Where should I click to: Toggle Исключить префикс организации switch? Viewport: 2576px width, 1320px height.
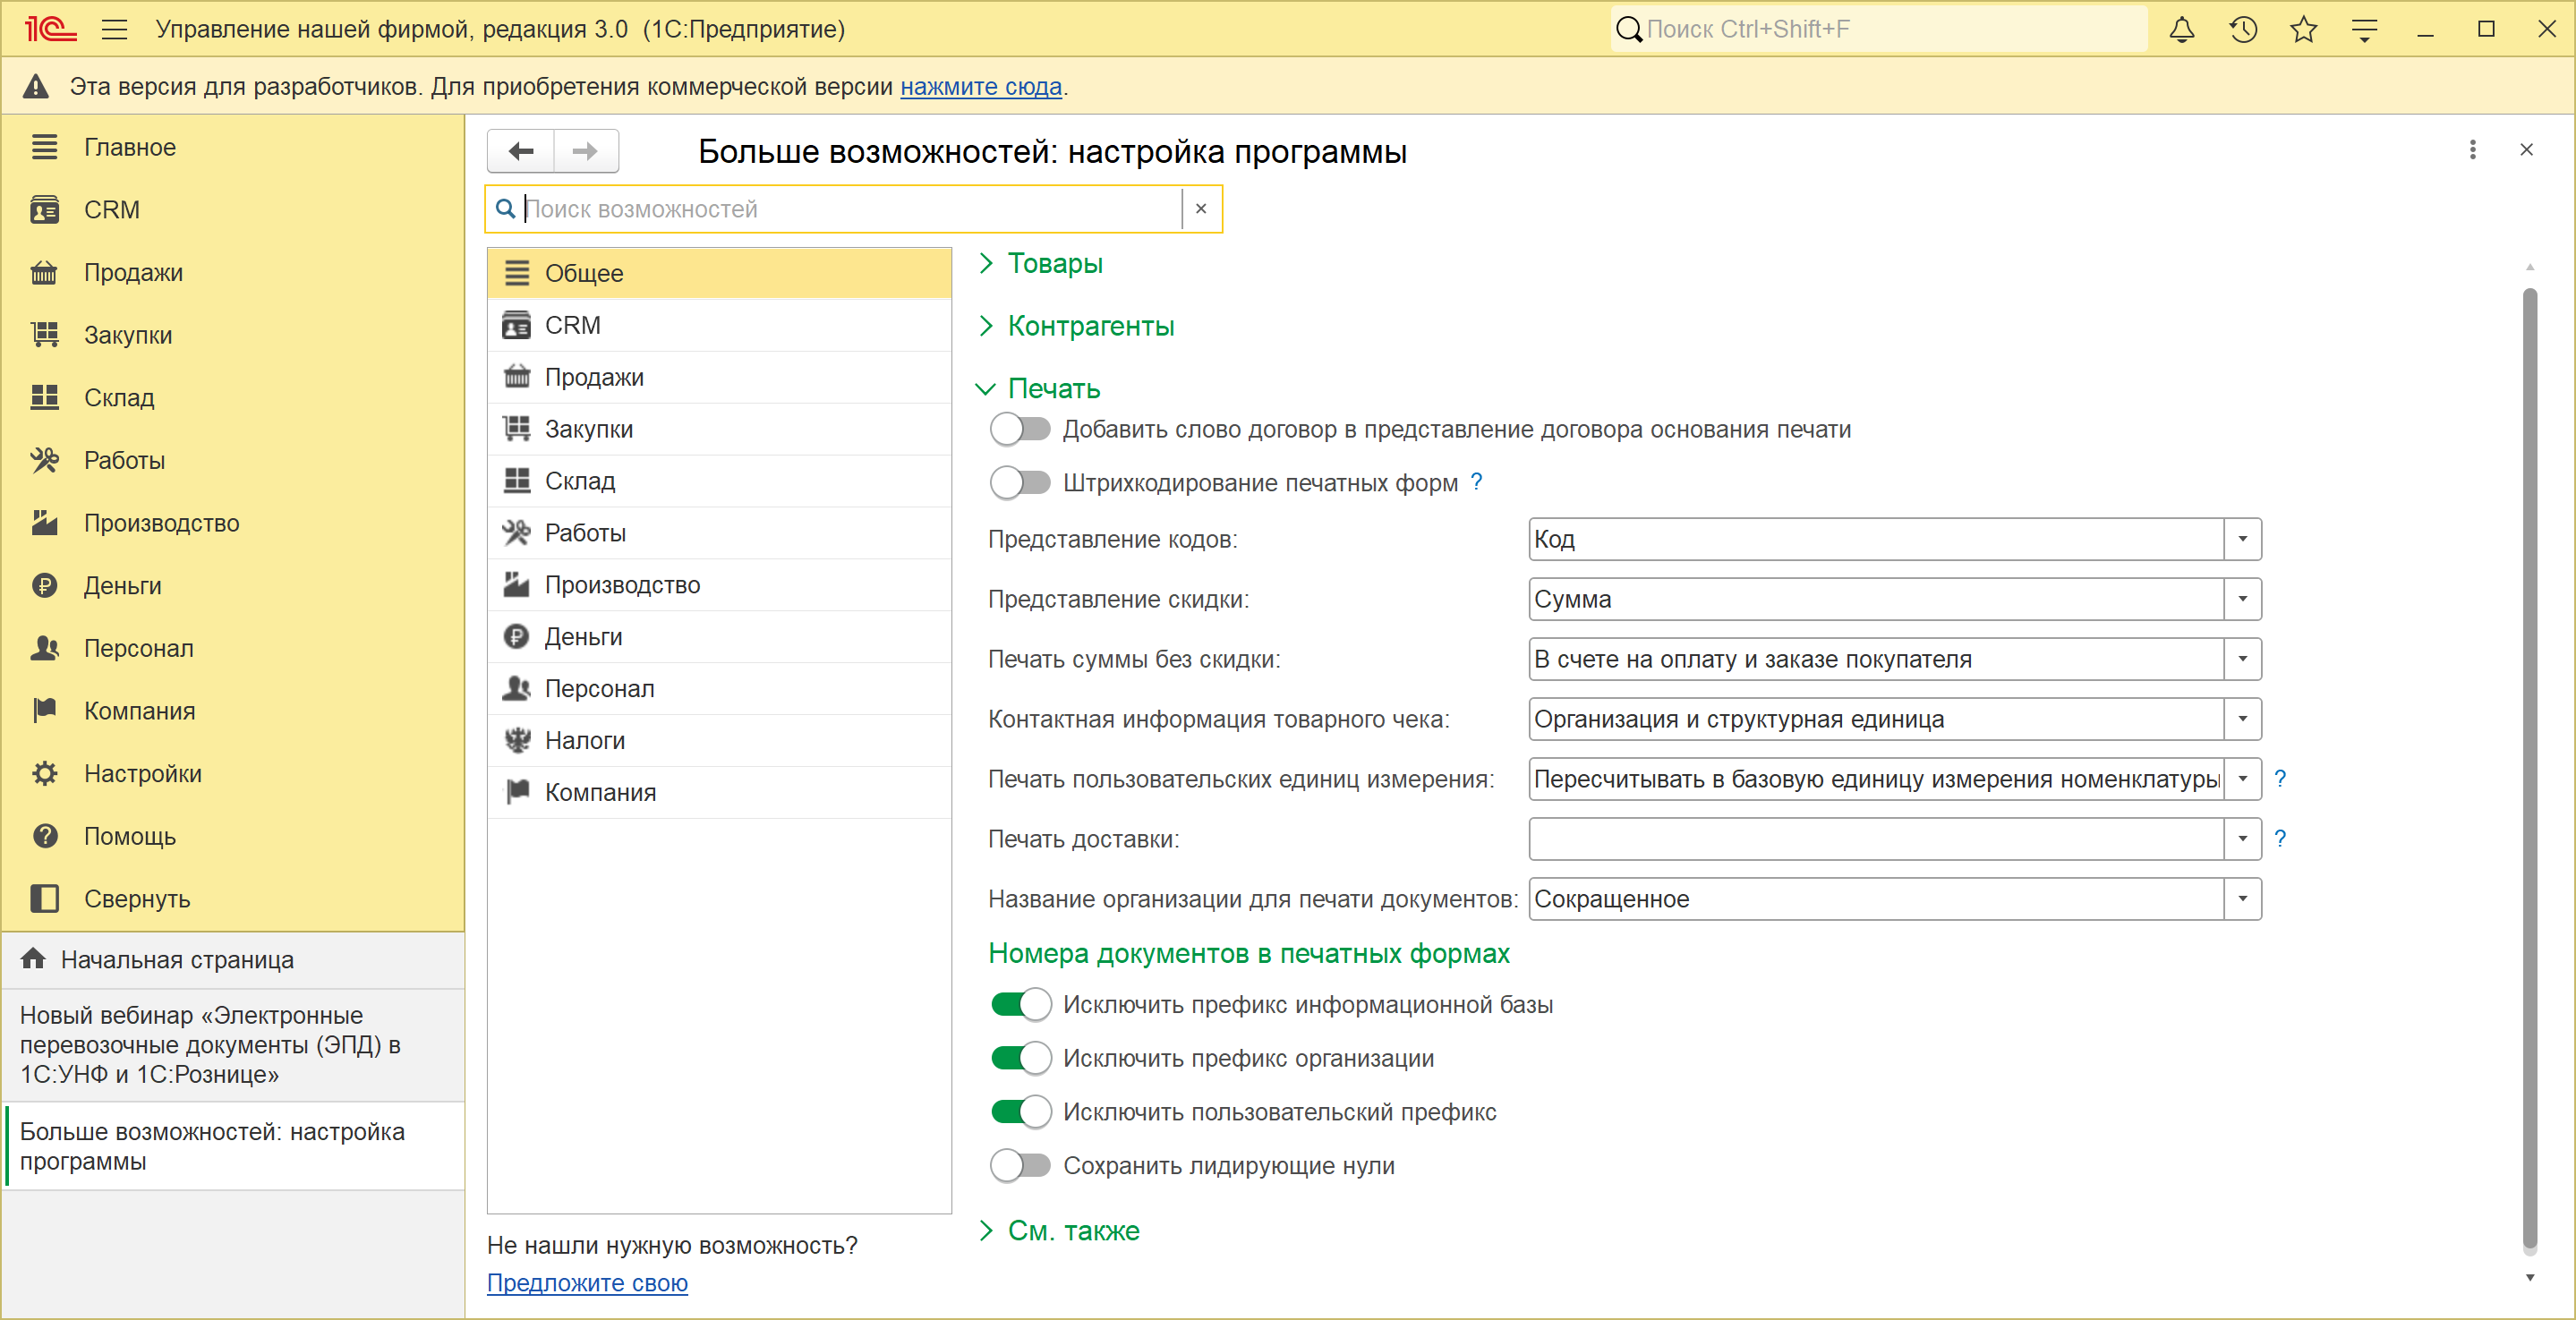[1020, 1058]
